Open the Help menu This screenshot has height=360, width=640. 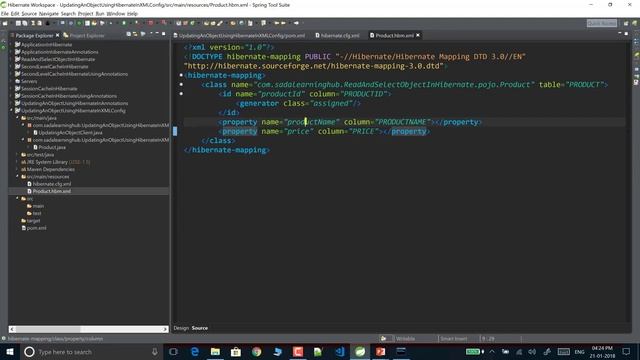[132, 13]
